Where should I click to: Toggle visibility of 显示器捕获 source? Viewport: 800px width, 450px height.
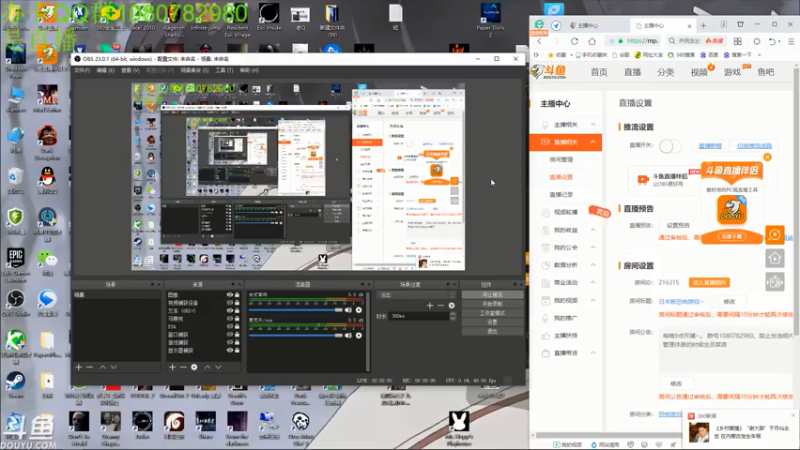(x=230, y=351)
